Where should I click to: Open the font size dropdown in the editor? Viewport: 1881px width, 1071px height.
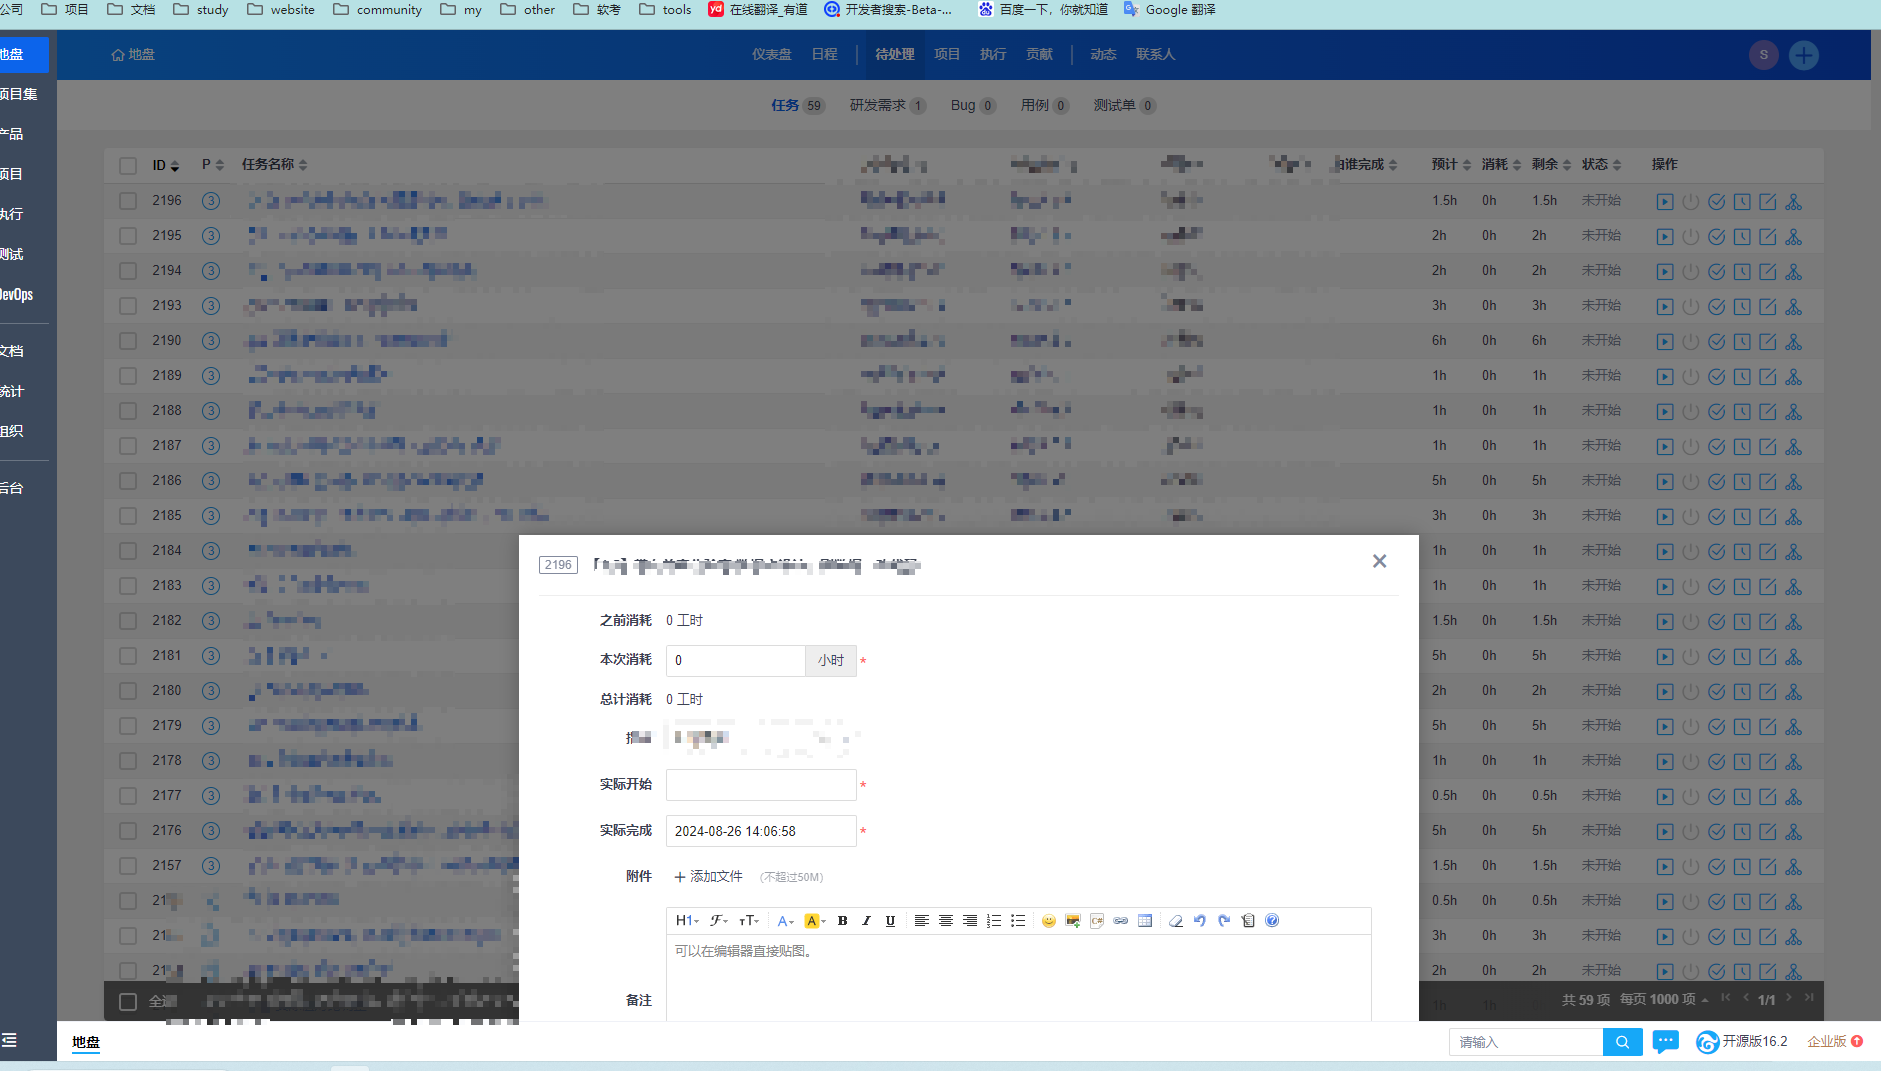[x=749, y=921]
